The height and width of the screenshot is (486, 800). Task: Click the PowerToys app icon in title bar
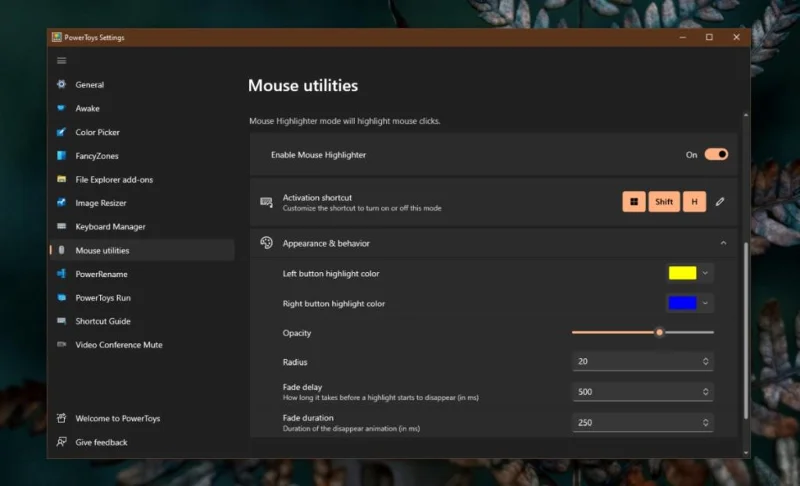(56, 37)
